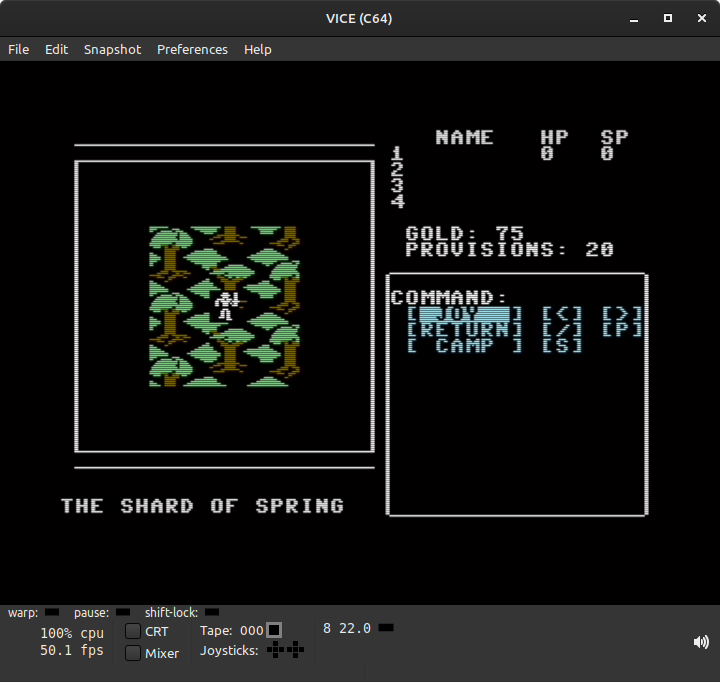Click the second joystick indicator icon
Image resolution: width=720 pixels, height=682 pixels.
pyautogui.click(x=295, y=649)
